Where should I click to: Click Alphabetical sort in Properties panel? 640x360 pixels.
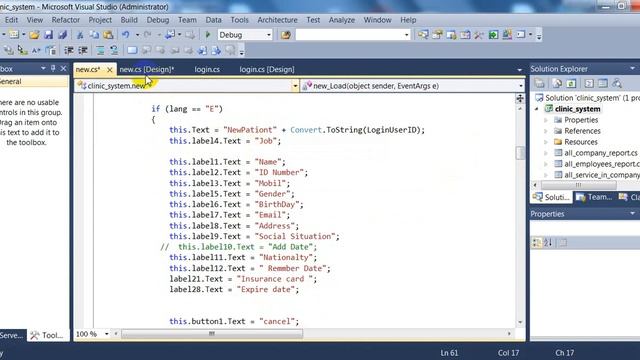click(x=548, y=242)
